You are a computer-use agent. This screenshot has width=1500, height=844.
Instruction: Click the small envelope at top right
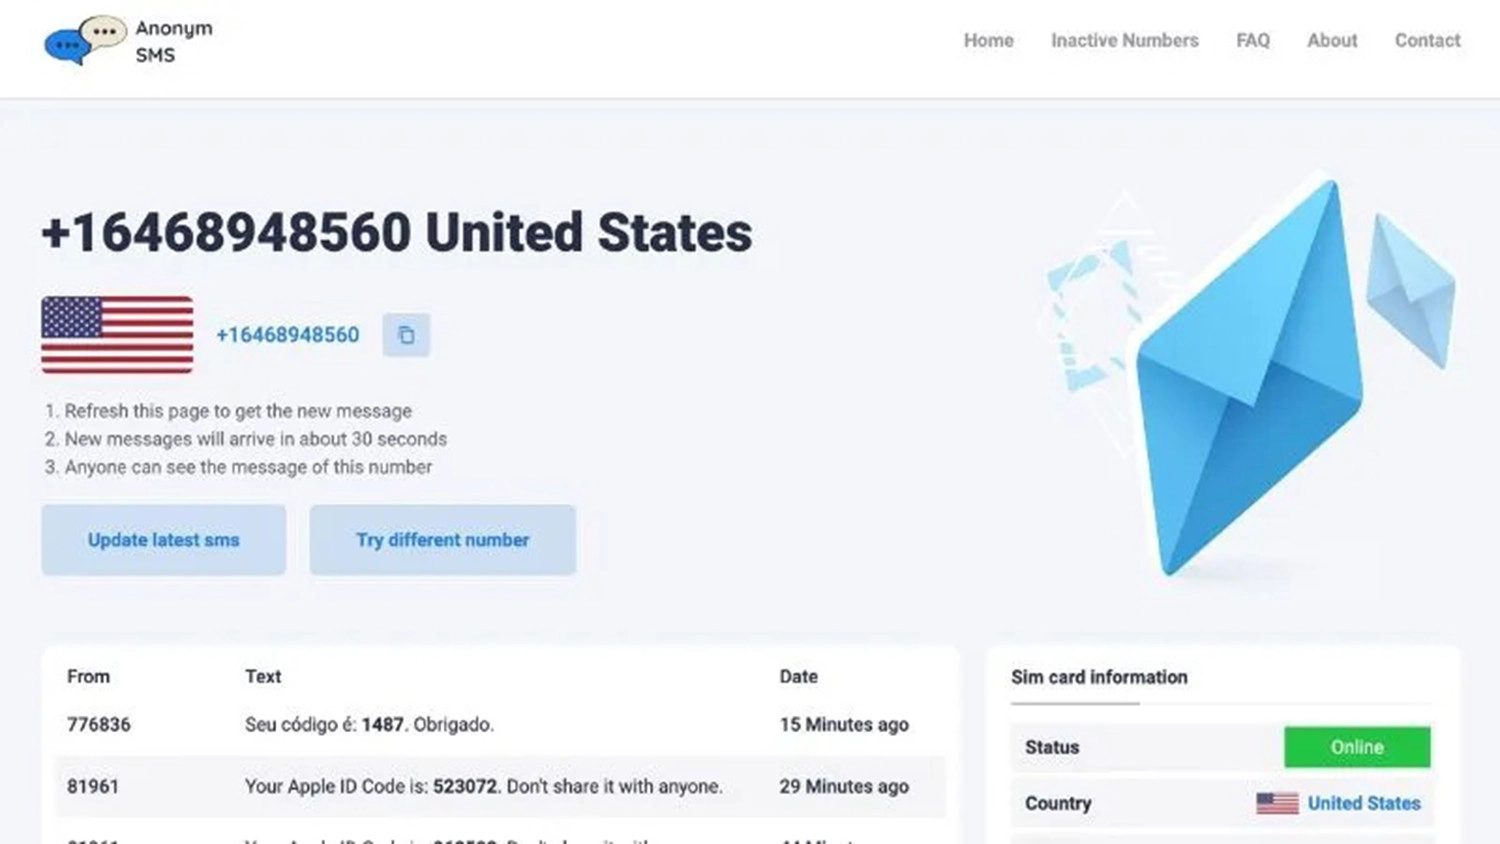[x=1411, y=290]
